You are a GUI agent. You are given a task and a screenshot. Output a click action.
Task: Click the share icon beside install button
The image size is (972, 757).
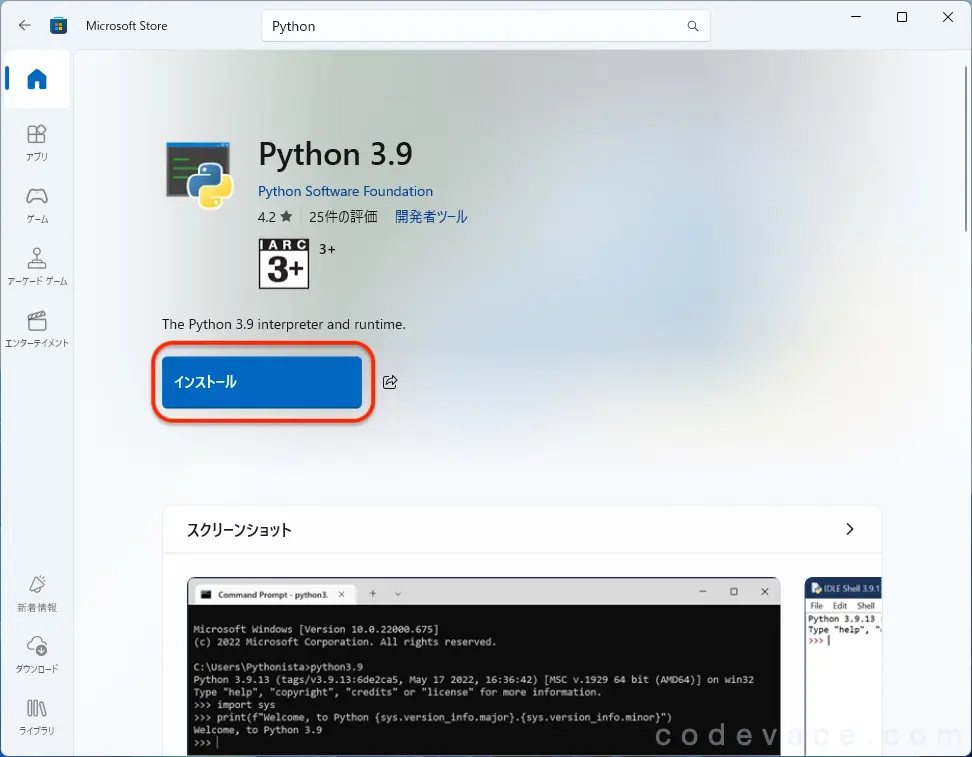(x=390, y=382)
